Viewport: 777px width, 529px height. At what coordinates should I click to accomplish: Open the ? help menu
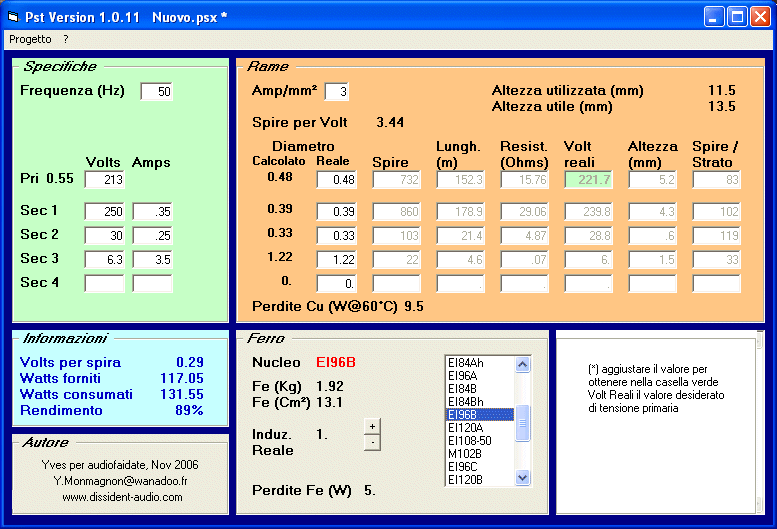pyautogui.click(x=65, y=39)
